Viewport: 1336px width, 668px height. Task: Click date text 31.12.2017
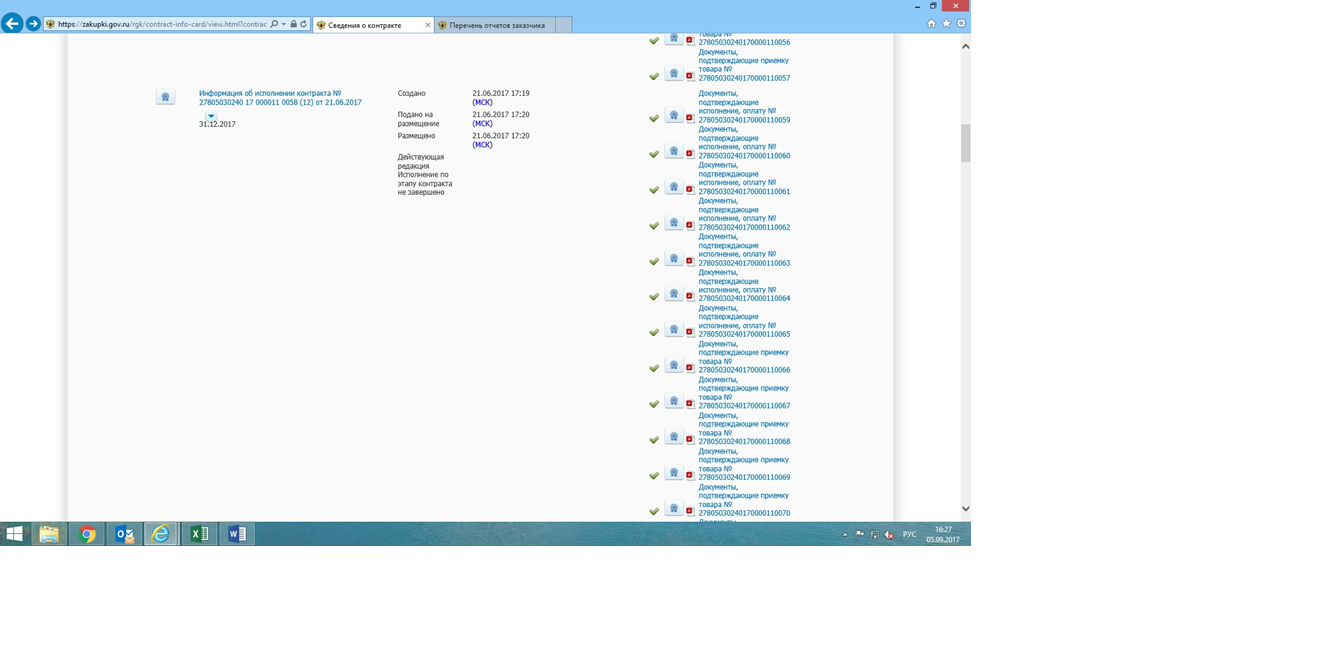[217, 125]
